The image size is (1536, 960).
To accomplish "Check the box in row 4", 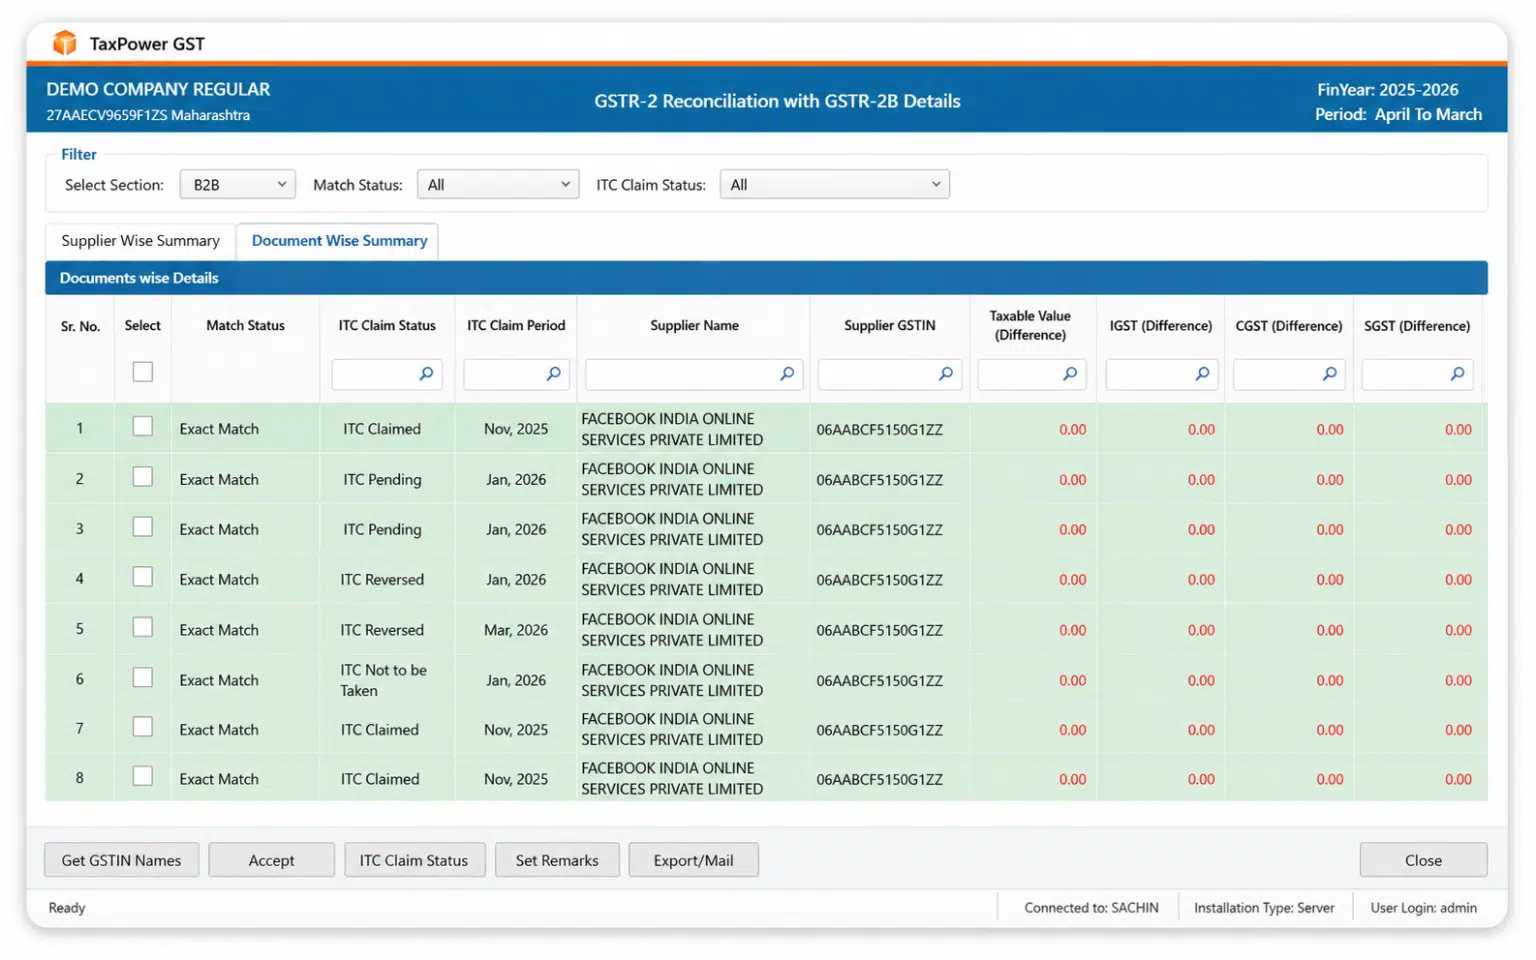I will pyautogui.click(x=143, y=577).
